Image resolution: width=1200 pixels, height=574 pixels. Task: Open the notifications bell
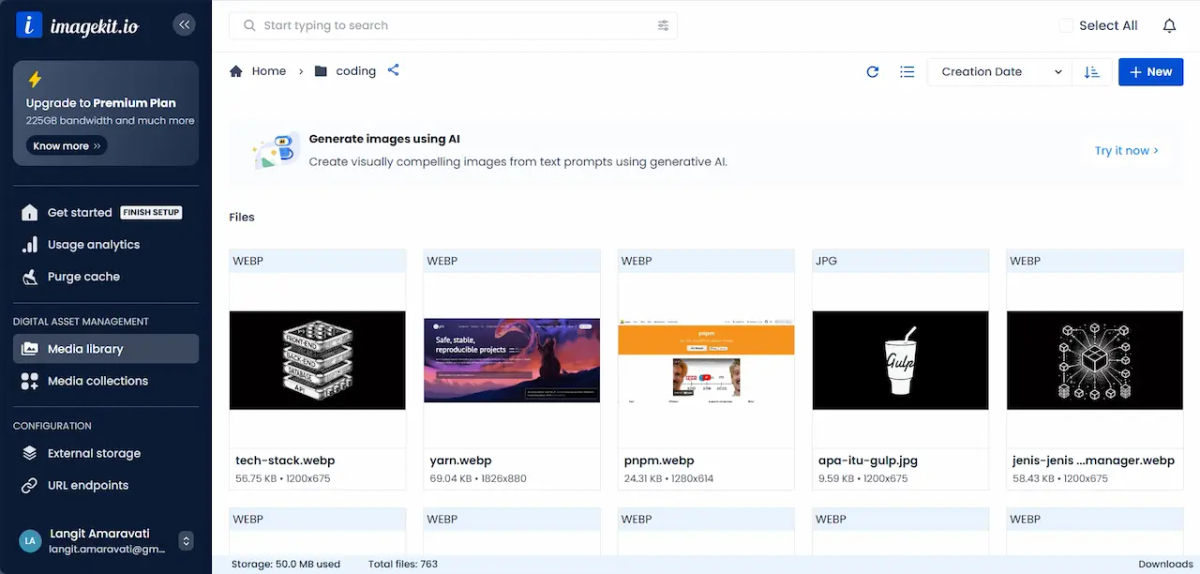coord(1169,25)
